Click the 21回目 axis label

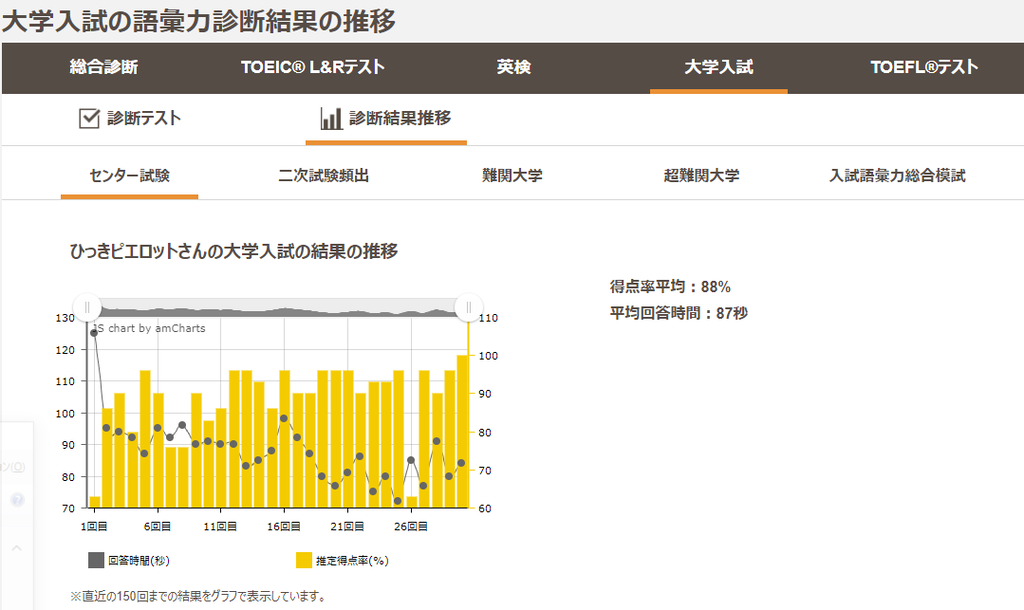click(347, 526)
